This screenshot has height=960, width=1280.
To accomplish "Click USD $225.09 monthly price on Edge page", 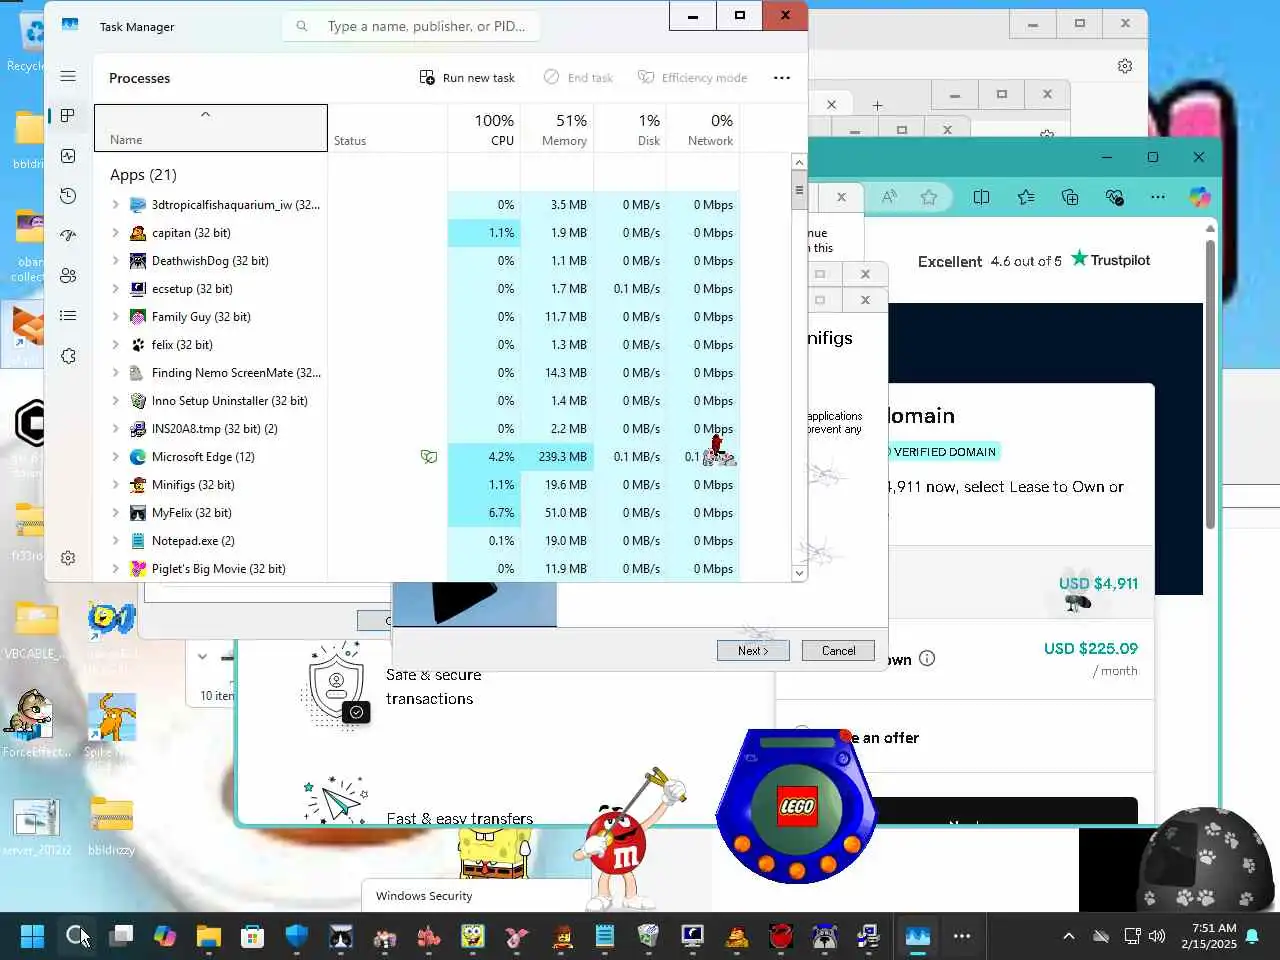I will click(1091, 648).
